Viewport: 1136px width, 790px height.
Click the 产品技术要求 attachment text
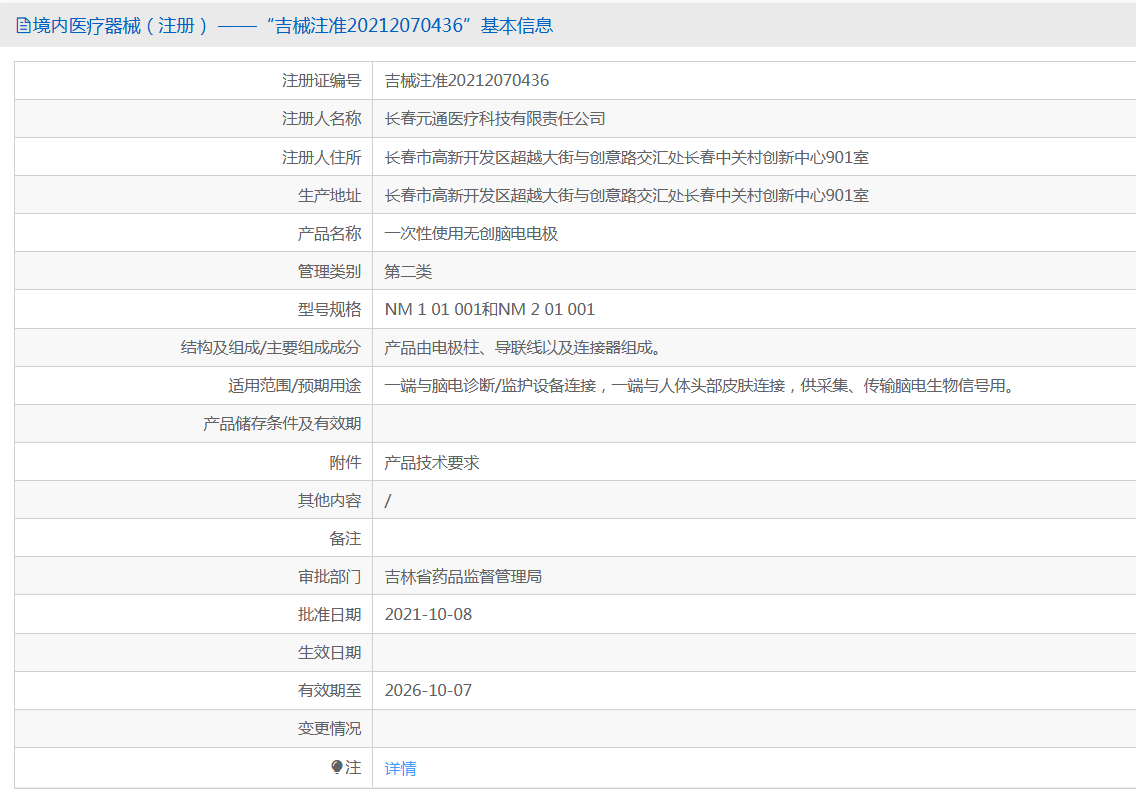[432, 462]
